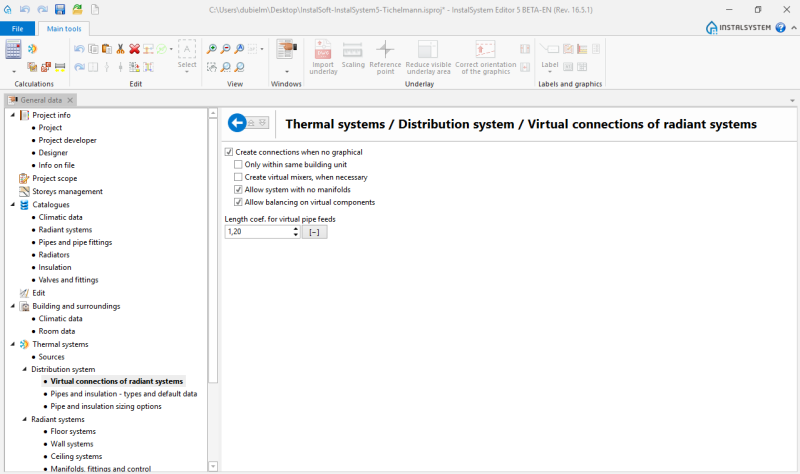The width and height of the screenshot is (800, 474).
Task: Increase the length coefficient with spinner up arrow
Action: (x=296, y=229)
